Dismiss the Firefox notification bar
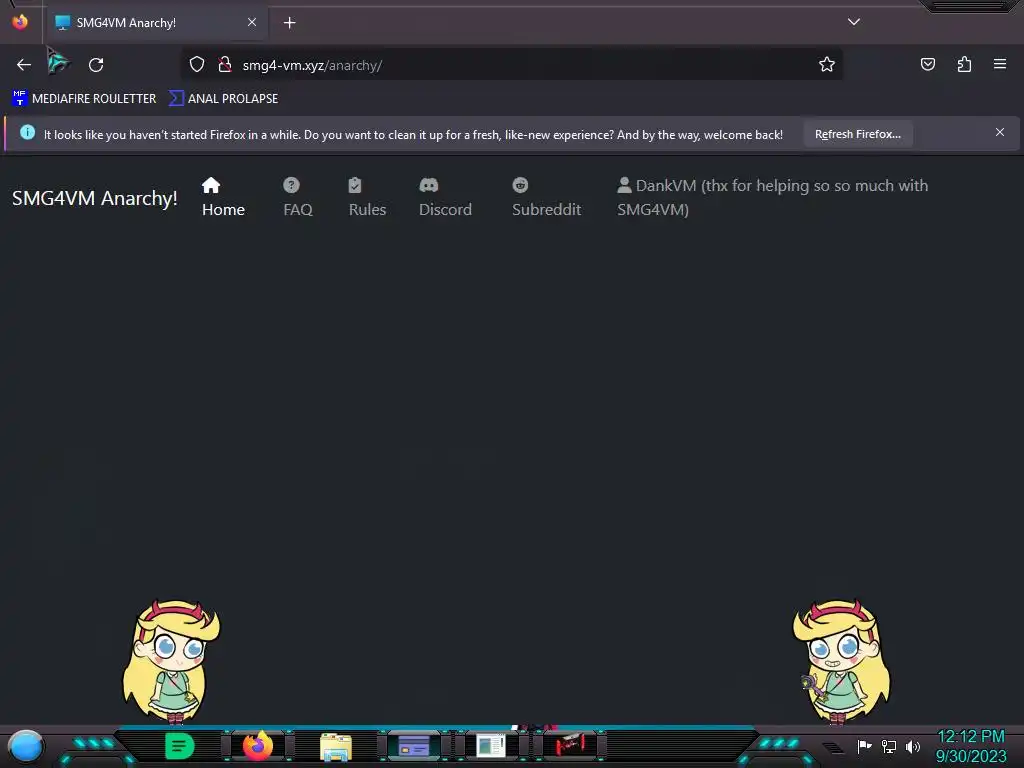1024x768 pixels. point(1000,133)
